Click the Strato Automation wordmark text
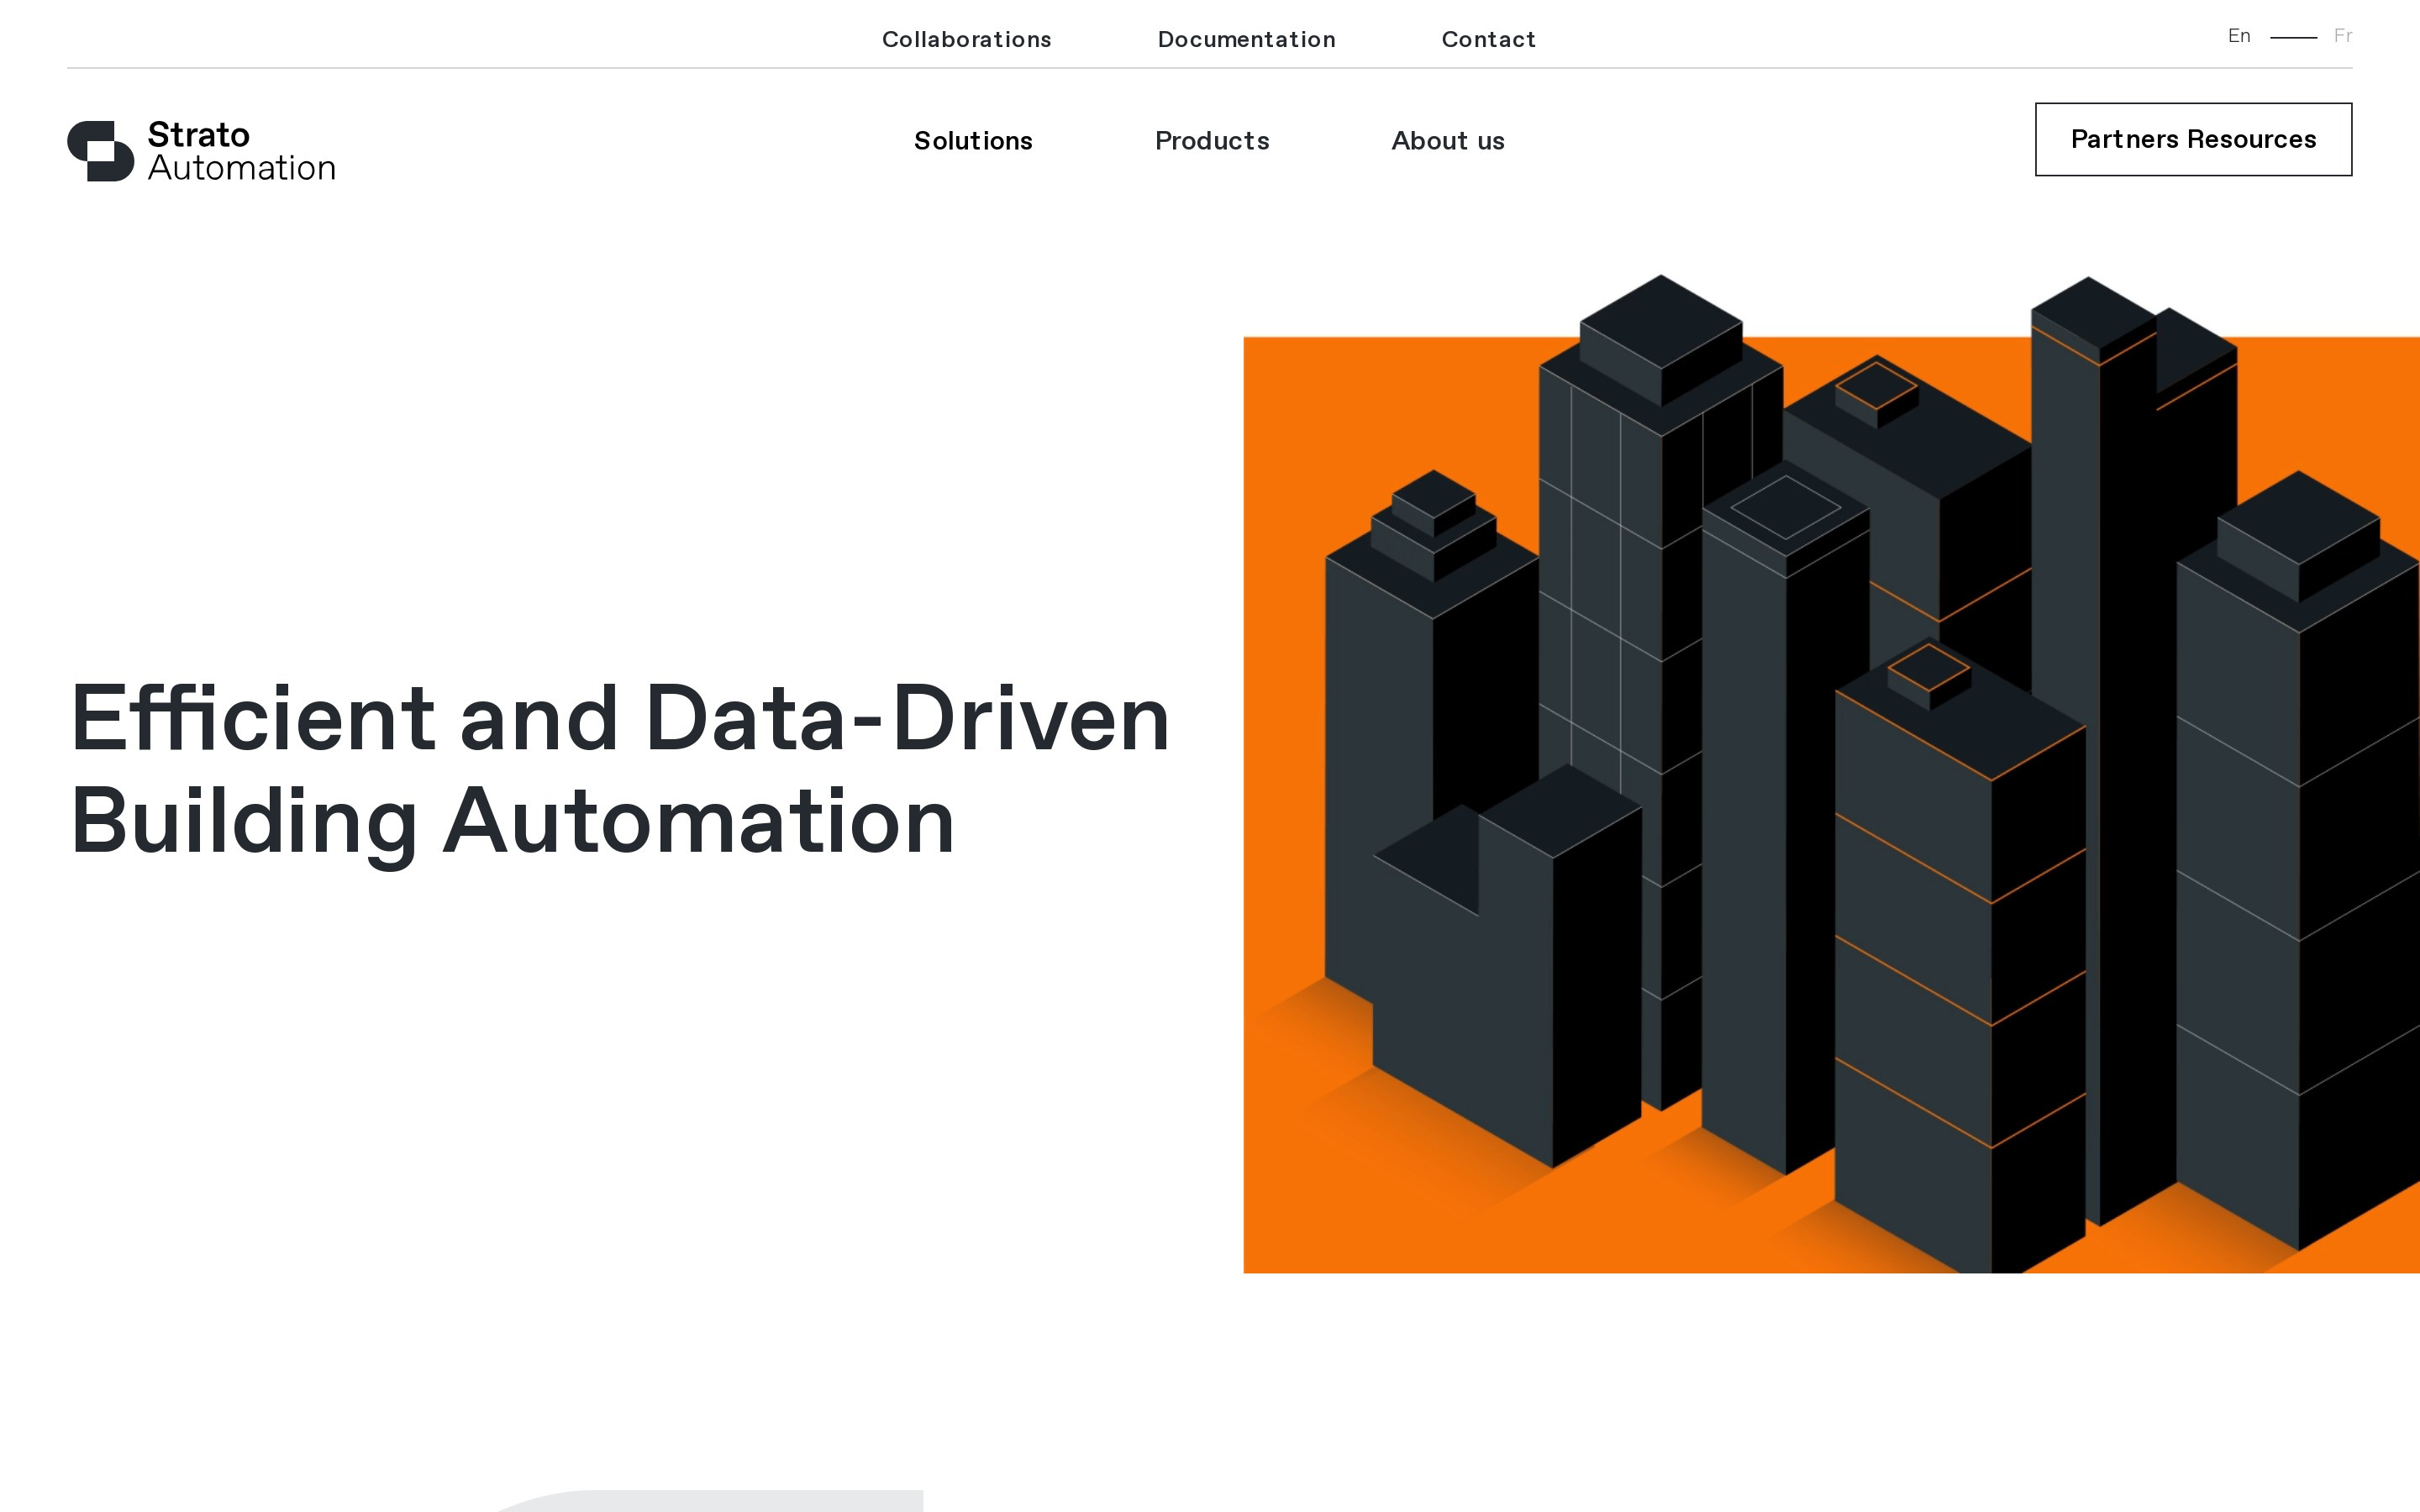The width and height of the screenshot is (2420, 1512). [x=241, y=151]
